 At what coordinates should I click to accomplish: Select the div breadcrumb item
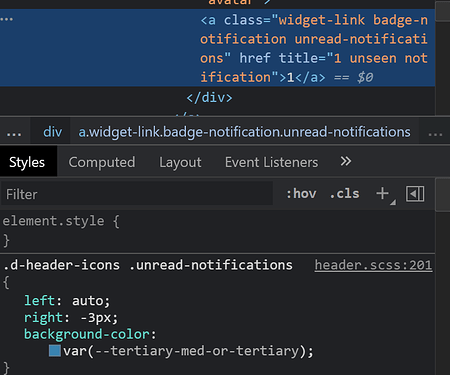tap(52, 132)
